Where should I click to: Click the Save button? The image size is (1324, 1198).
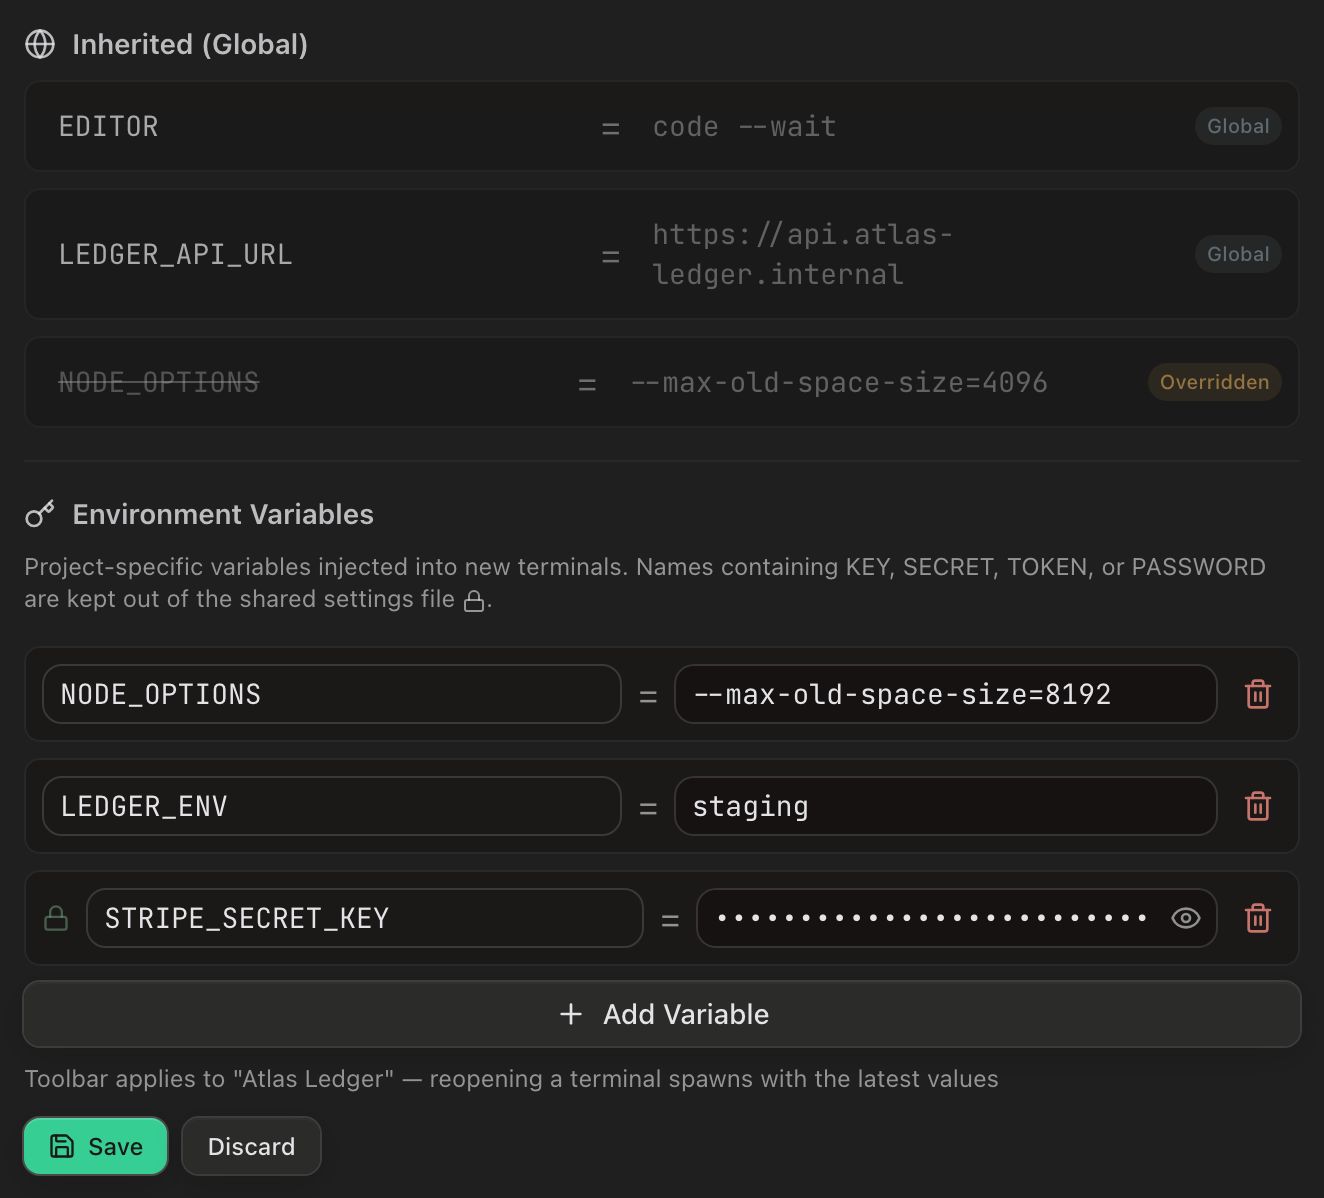point(95,1146)
